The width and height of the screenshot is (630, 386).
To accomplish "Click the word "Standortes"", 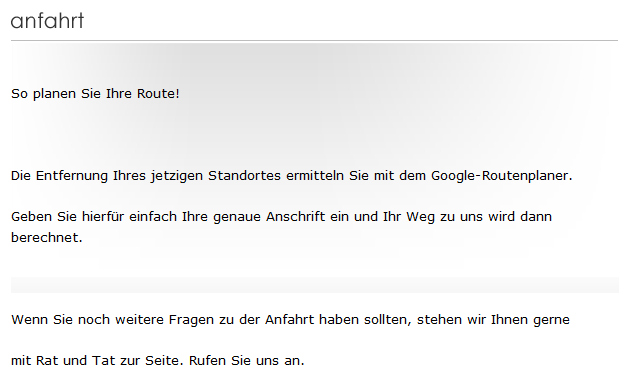I will pos(244,176).
